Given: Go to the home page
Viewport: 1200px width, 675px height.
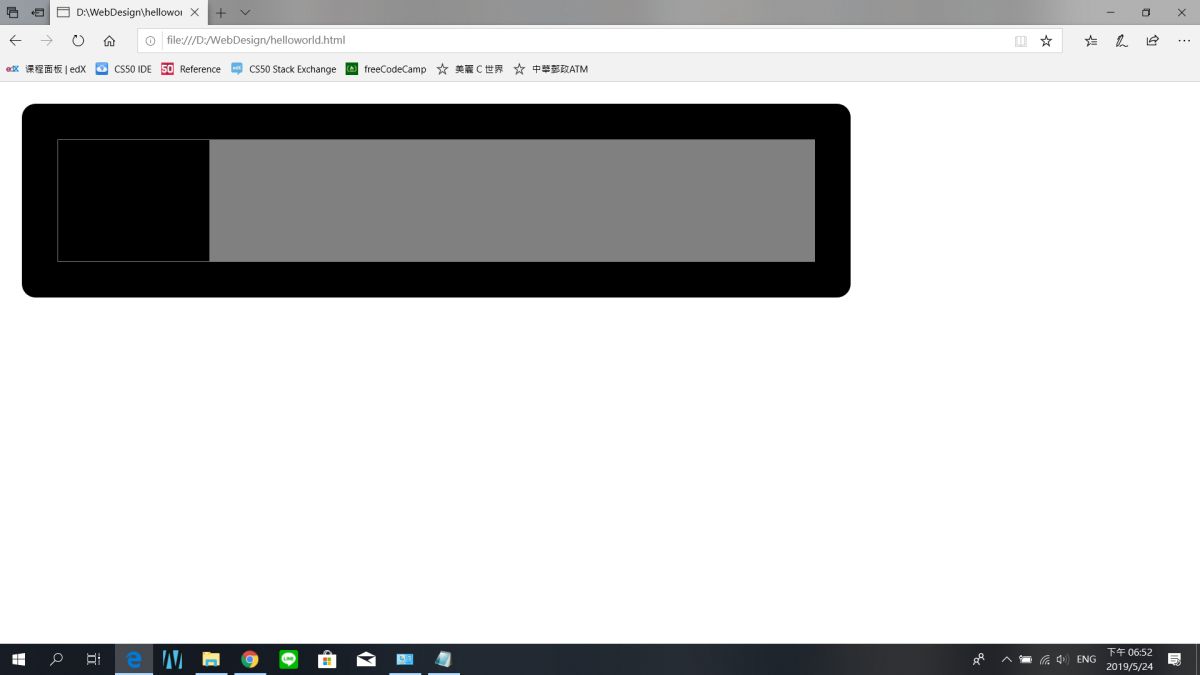Looking at the screenshot, I should coord(109,41).
